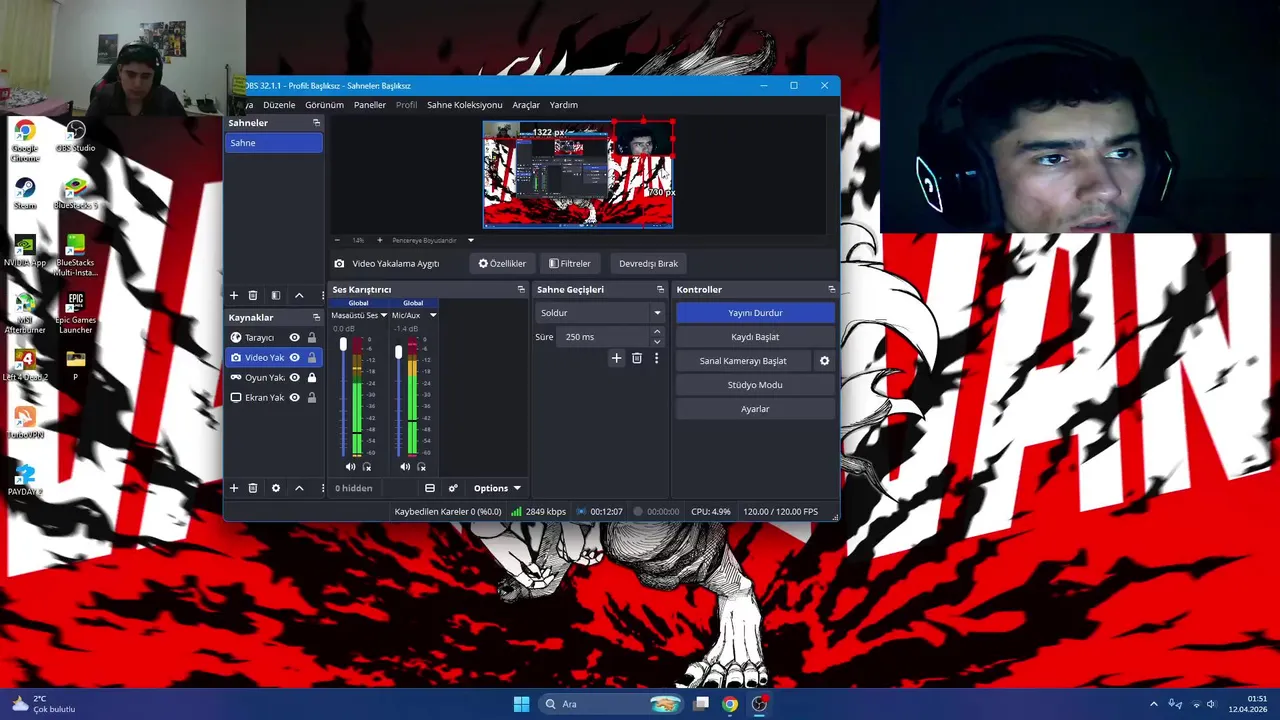This screenshot has width=1280, height=720.
Task: Open source properties gear in Kaynaklar toolbar
Action: (x=276, y=488)
